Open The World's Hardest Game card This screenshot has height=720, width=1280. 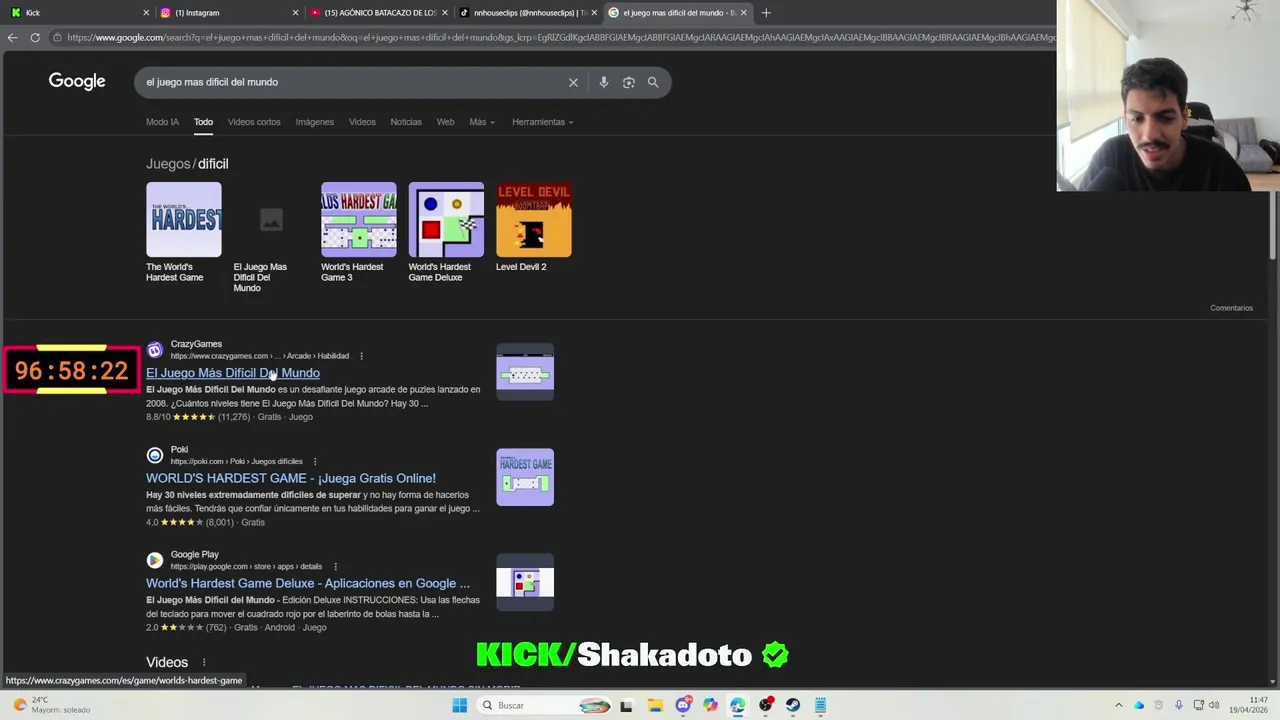pyautogui.click(x=184, y=232)
